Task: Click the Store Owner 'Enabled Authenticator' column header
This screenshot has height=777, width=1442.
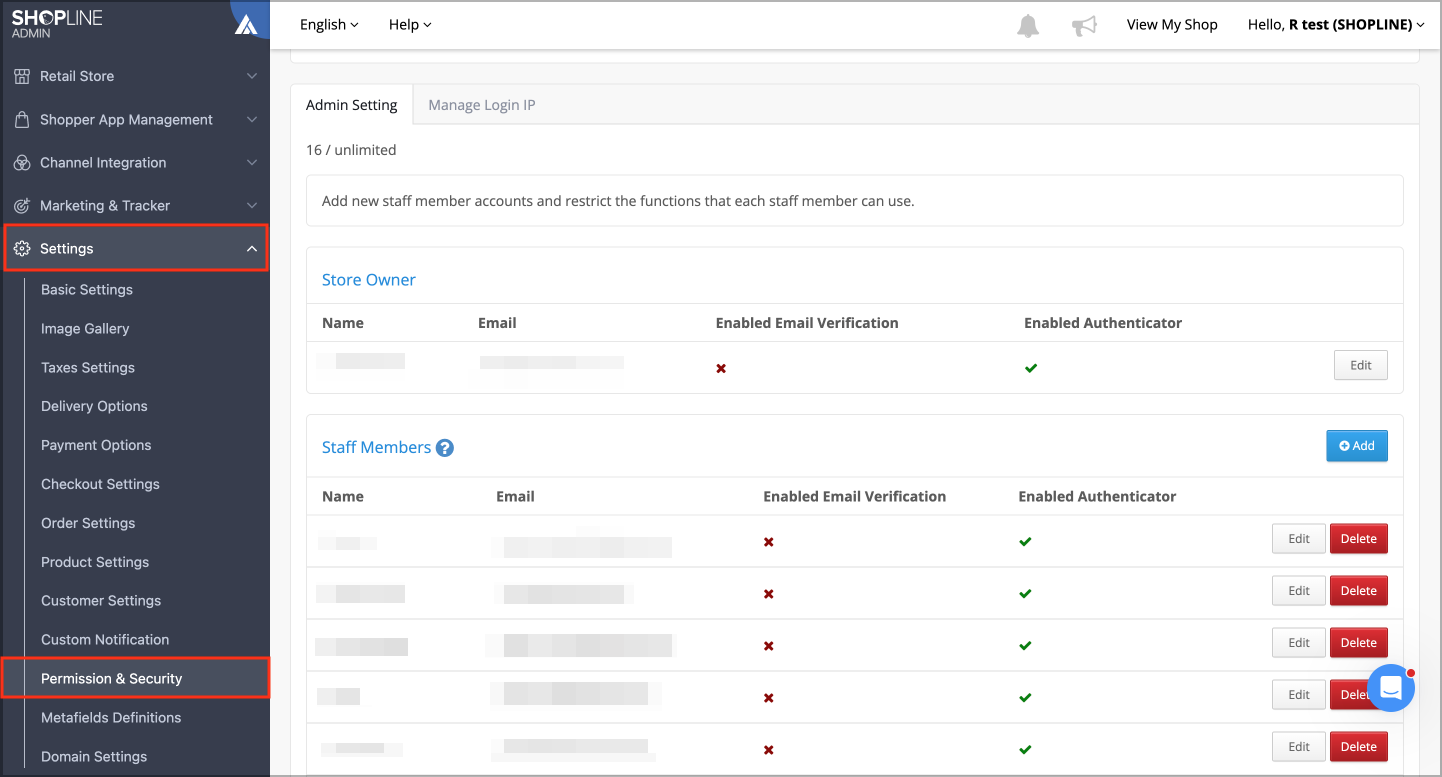Action: (1103, 323)
